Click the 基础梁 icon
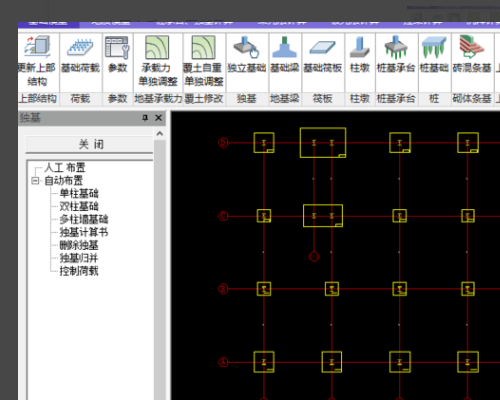Screen dimensions: 500x400 point(284,47)
